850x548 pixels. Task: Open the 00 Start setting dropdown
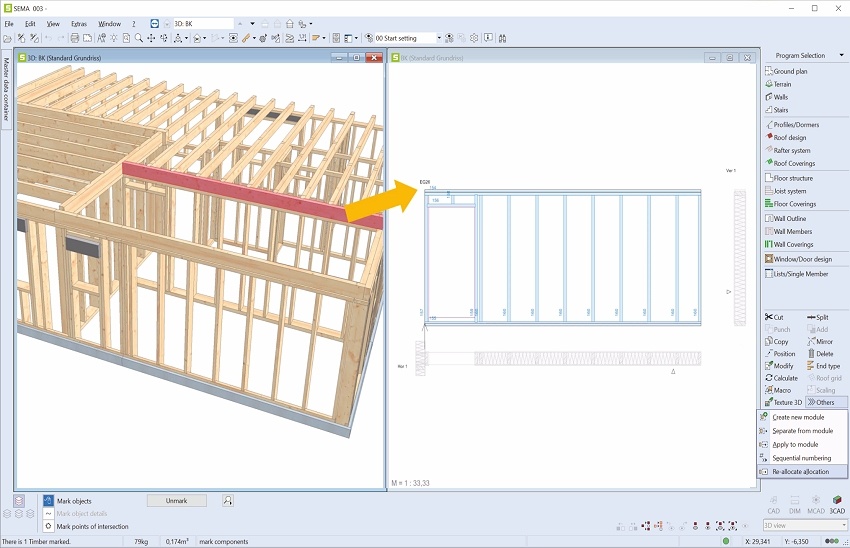439,38
